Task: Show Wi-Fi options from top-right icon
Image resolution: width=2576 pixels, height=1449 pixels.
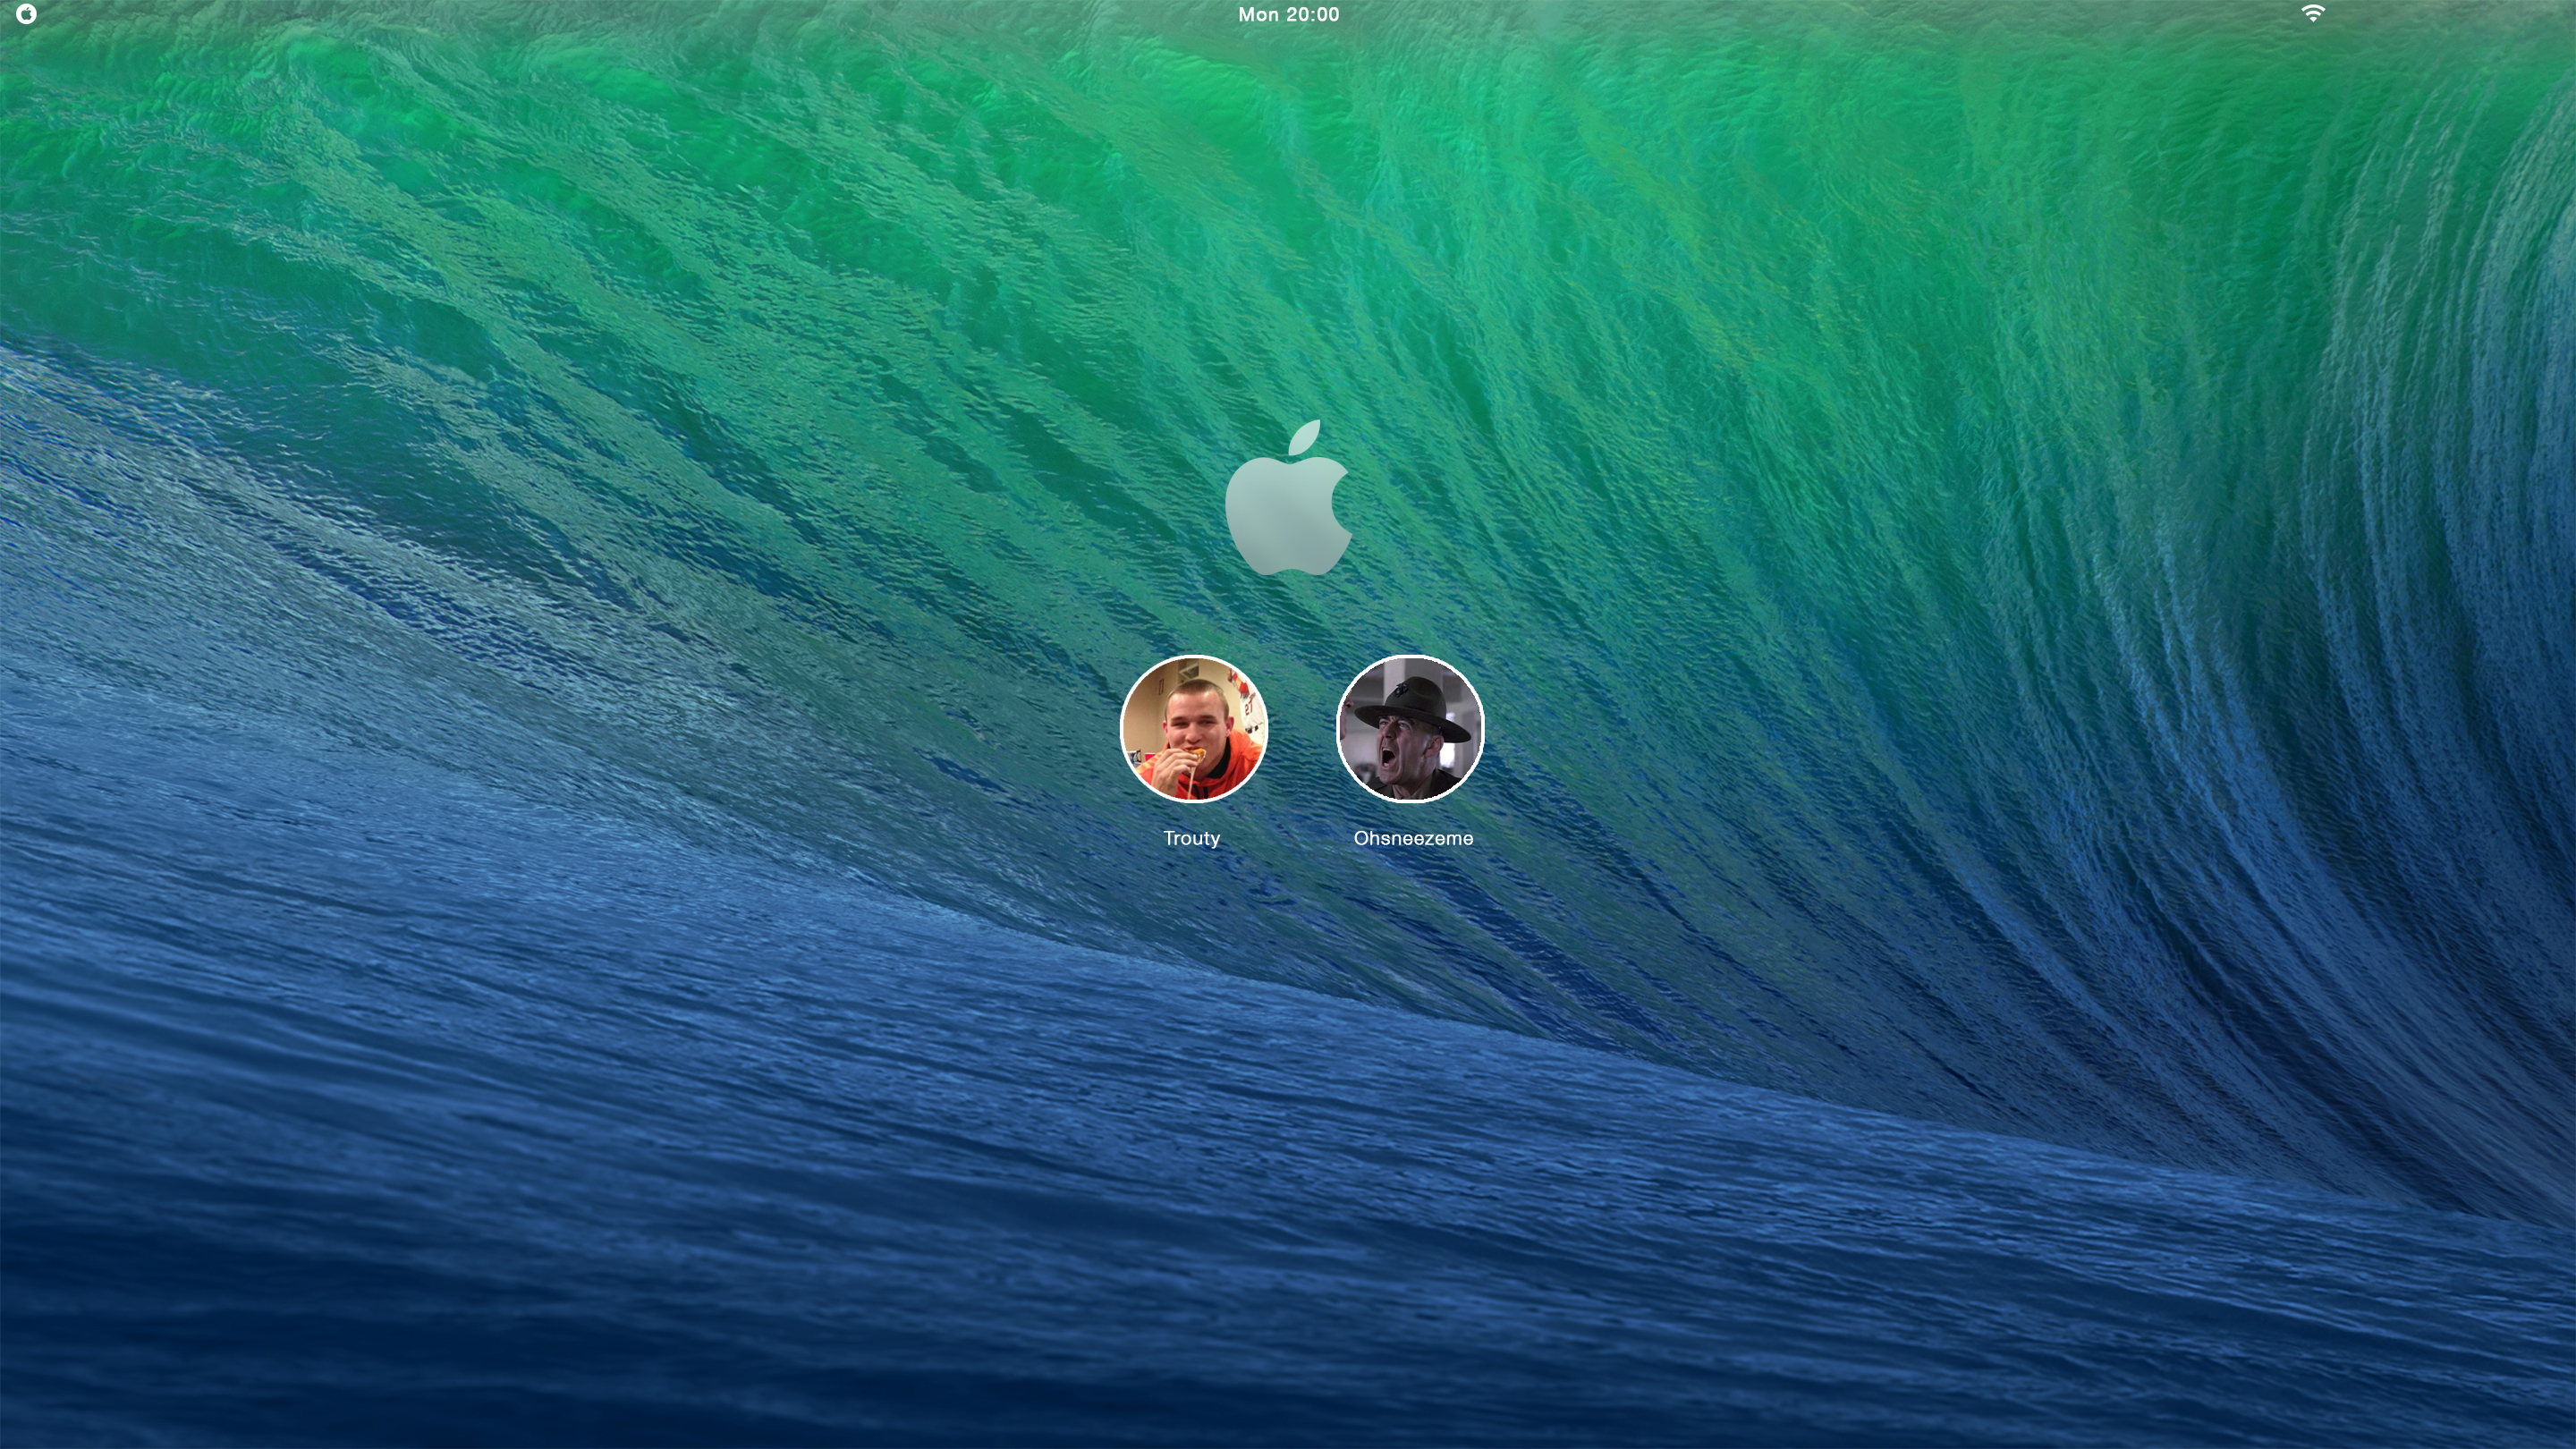Action: pos(2312,13)
